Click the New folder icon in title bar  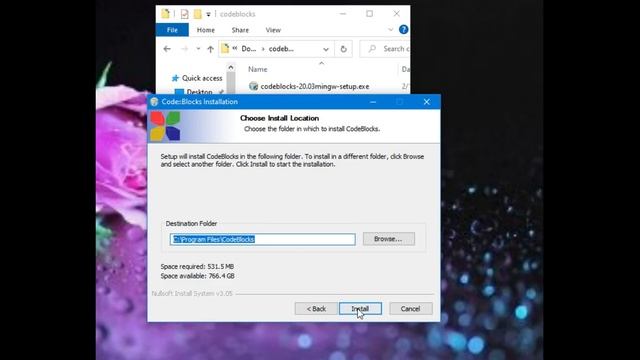click(x=198, y=14)
